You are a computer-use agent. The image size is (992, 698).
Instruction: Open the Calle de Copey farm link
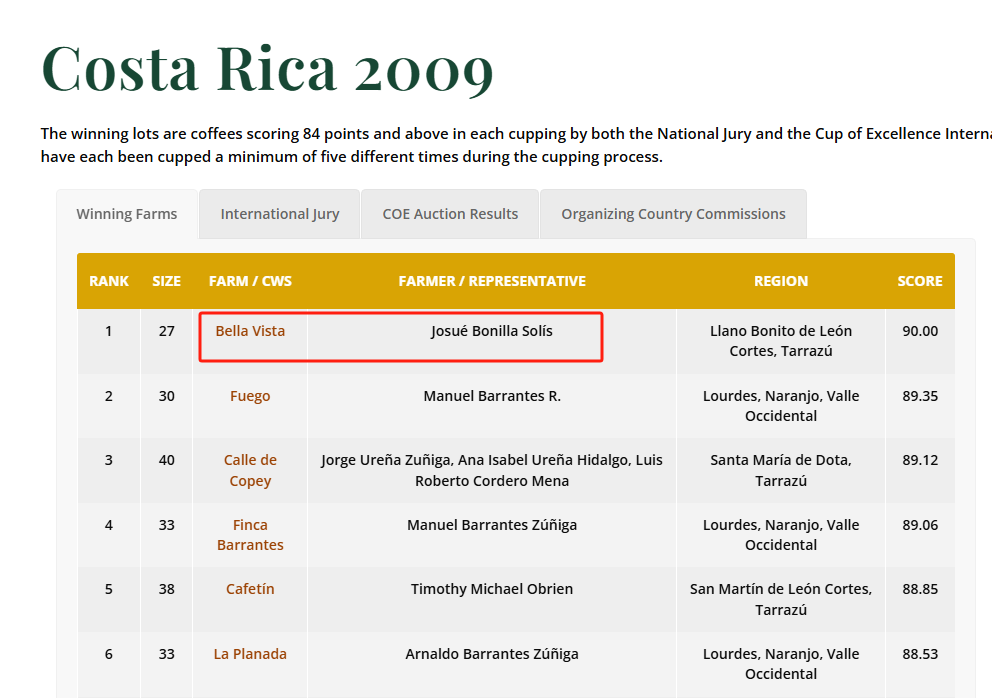click(x=250, y=470)
